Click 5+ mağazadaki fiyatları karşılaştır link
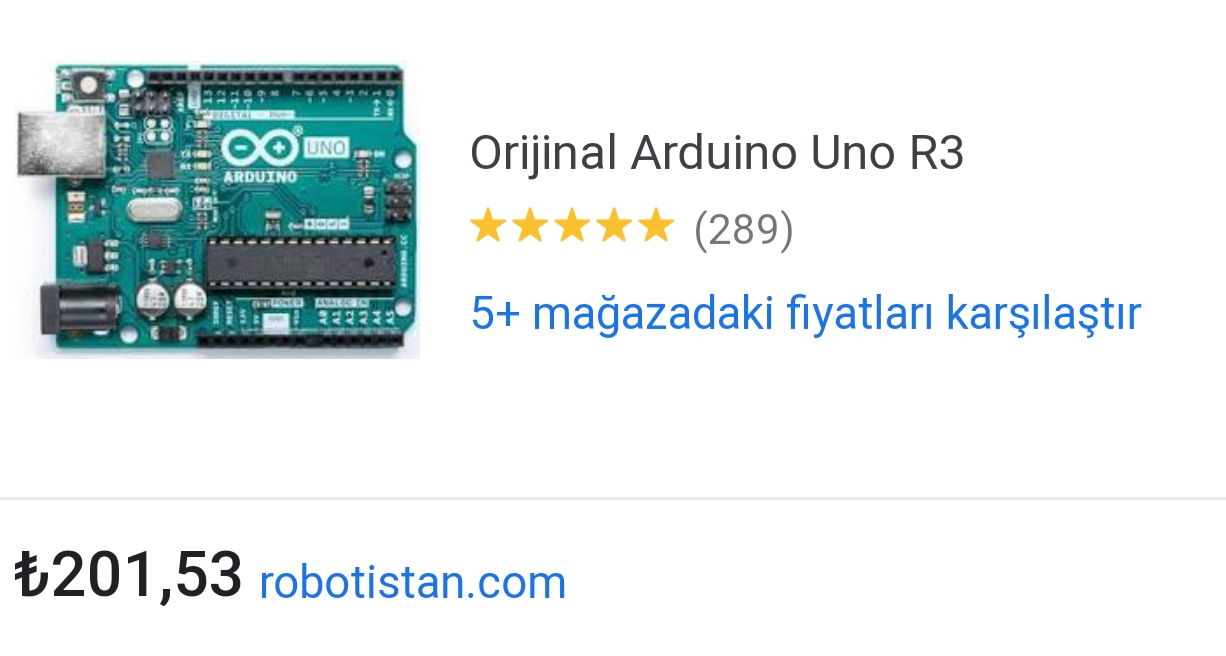Screen dimensions: 1226x656 [805, 313]
